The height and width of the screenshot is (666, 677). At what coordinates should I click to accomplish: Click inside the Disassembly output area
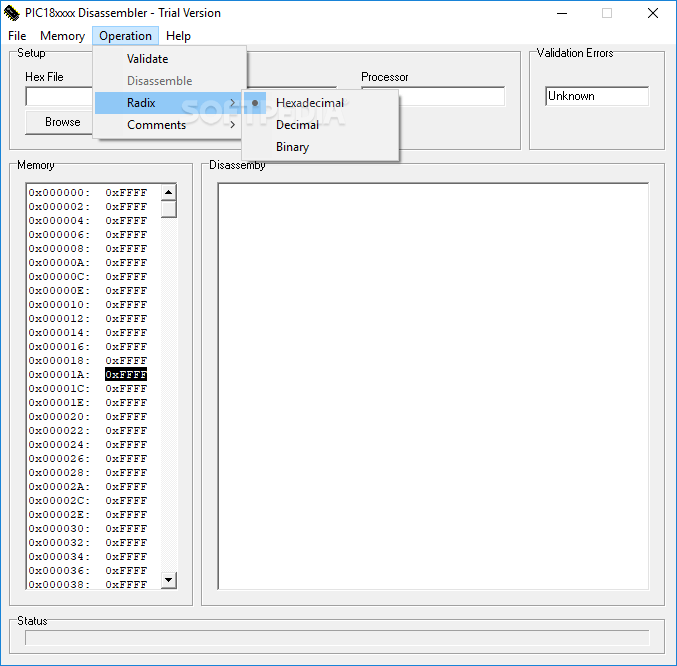click(433, 386)
